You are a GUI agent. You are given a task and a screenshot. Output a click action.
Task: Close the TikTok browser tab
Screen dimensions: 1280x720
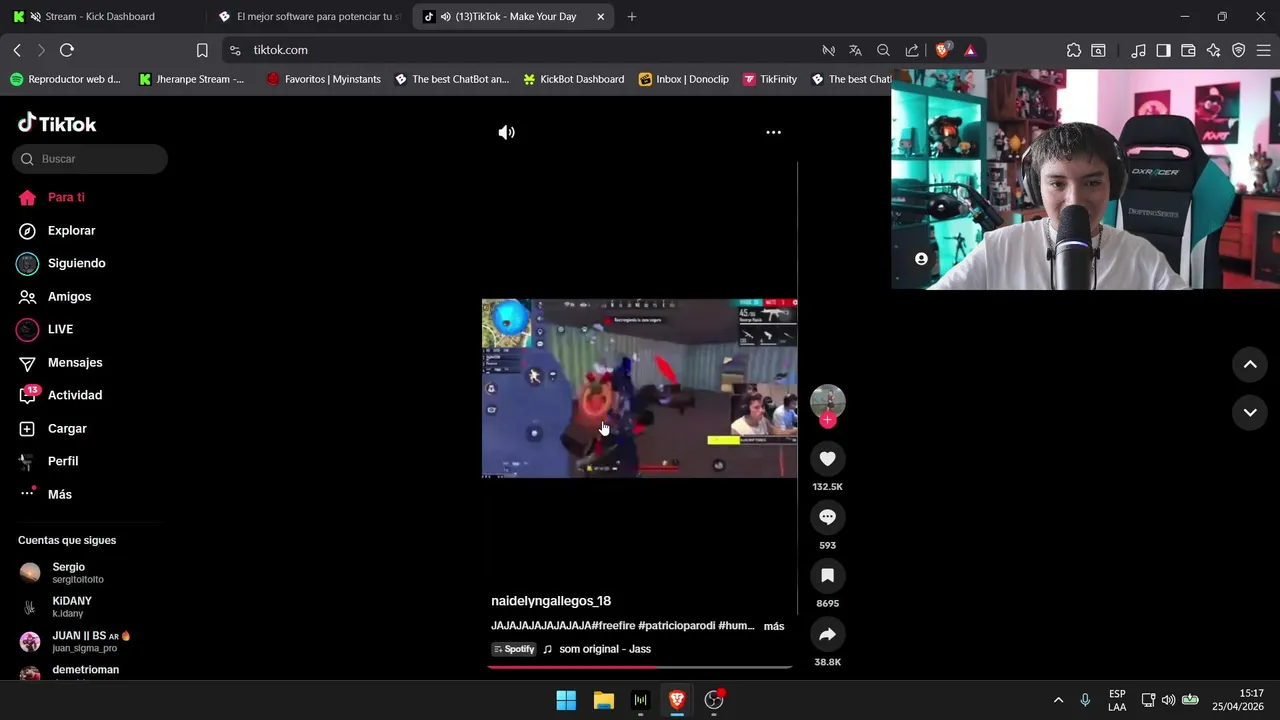[x=600, y=16]
